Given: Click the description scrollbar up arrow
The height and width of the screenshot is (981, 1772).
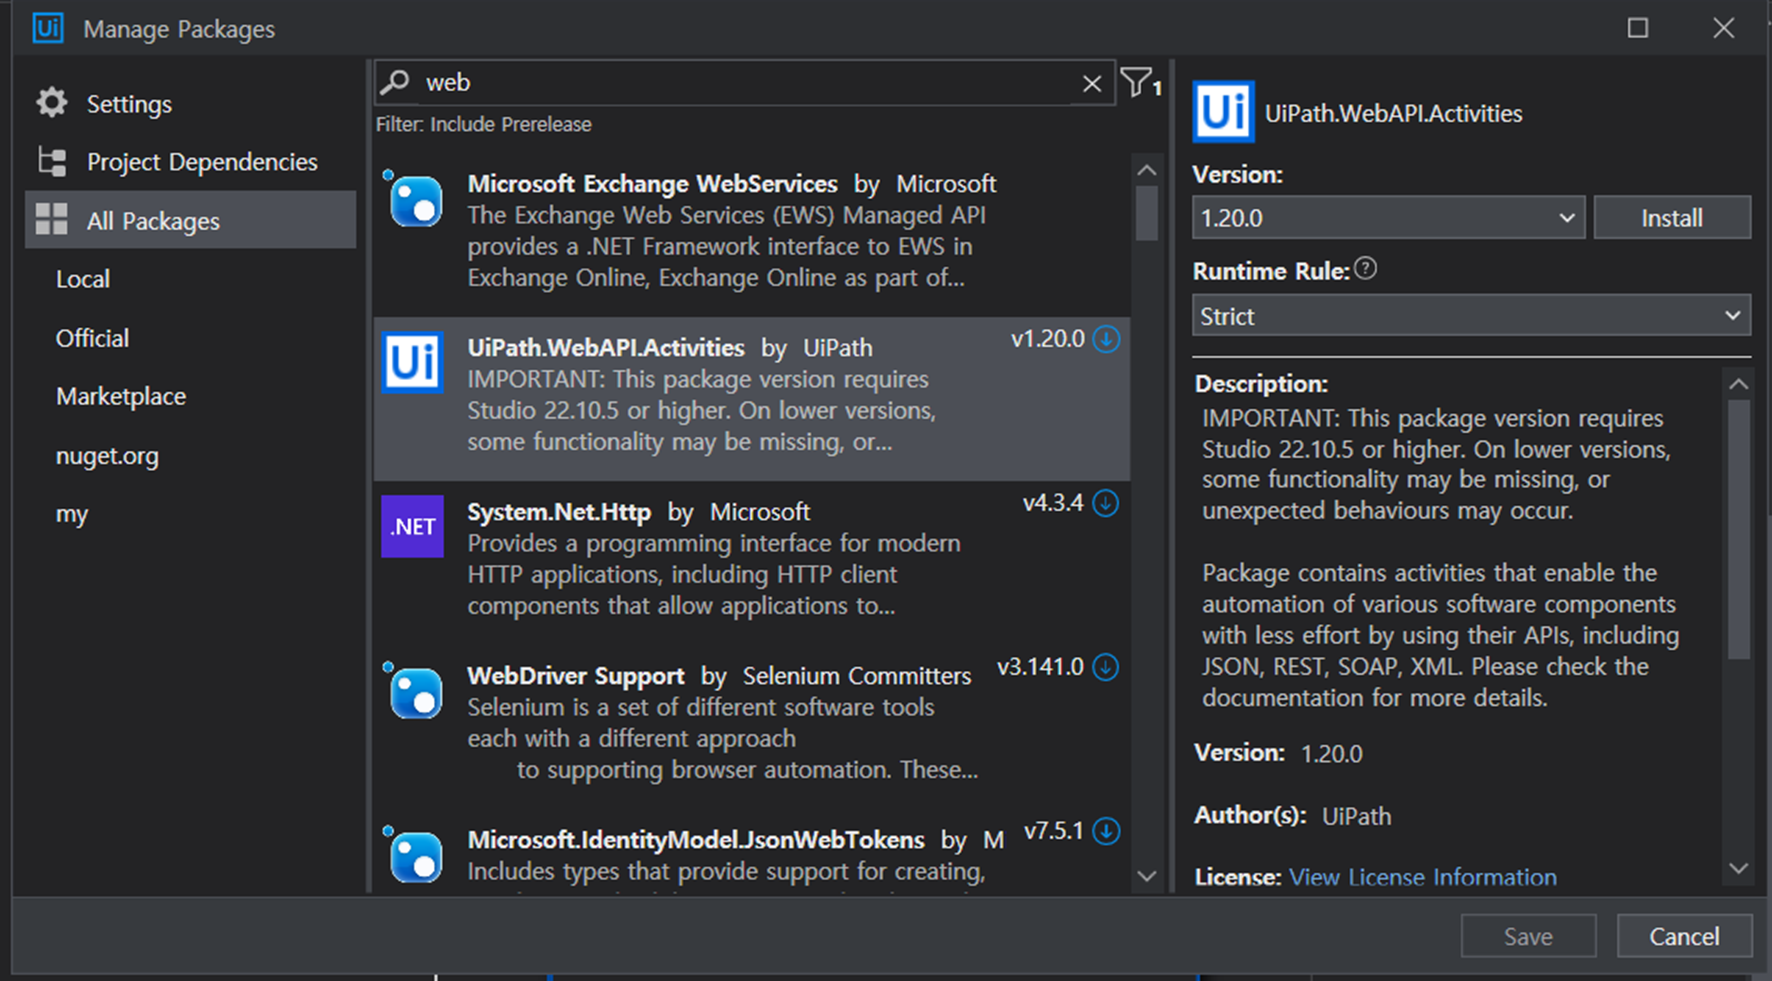Looking at the screenshot, I should [x=1739, y=384].
